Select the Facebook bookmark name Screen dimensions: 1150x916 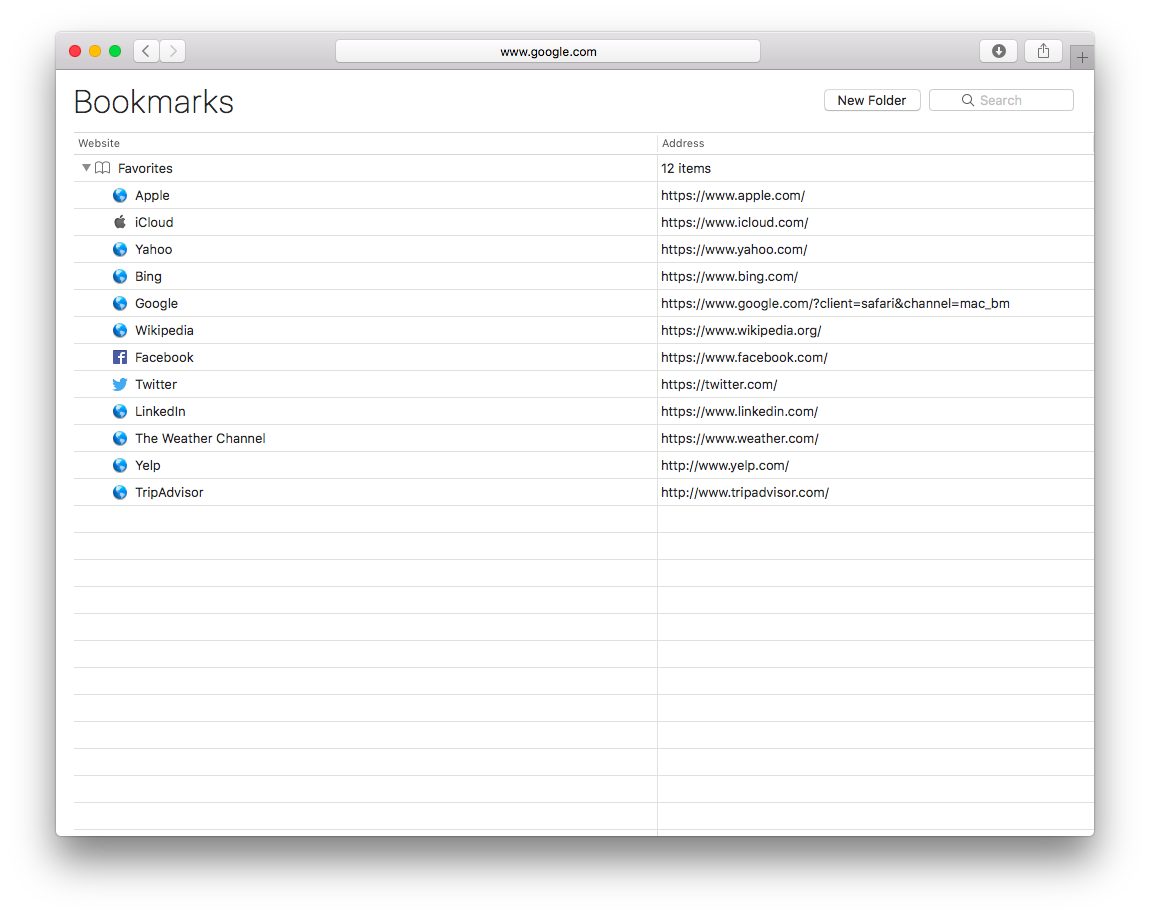tap(164, 357)
